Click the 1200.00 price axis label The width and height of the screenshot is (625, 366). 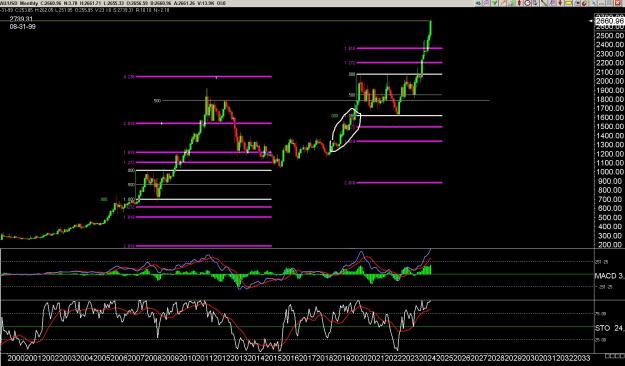[610, 154]
